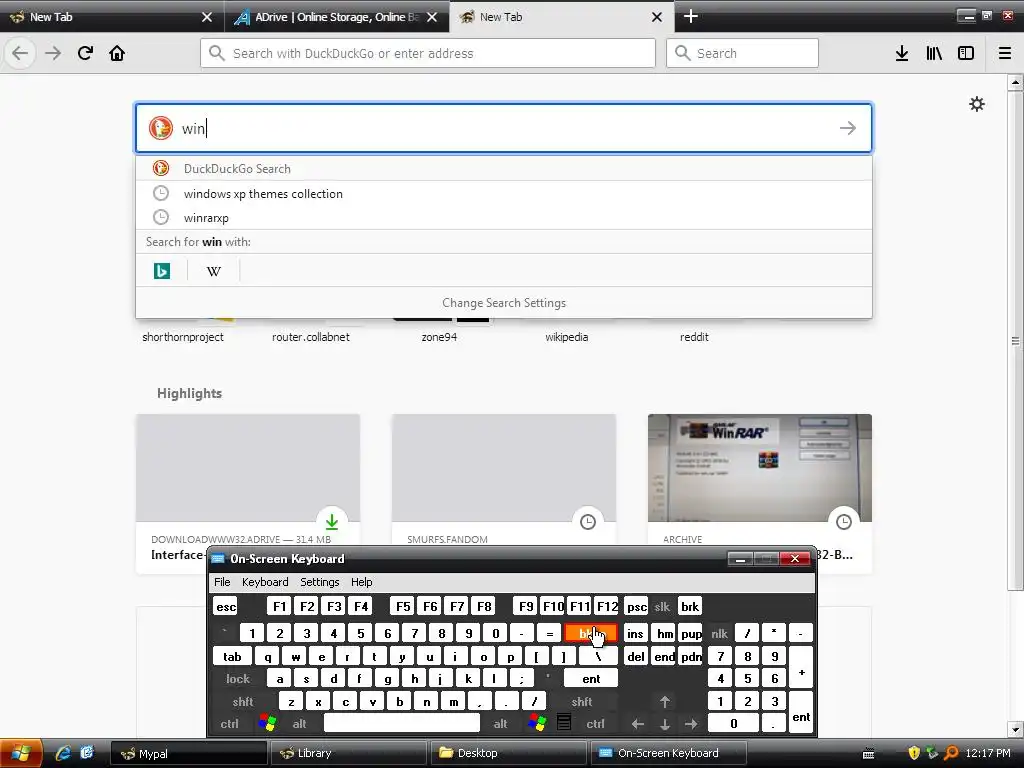Toggle the left shft key on keyboard
1024x768 pixels.
coord(243,701)
